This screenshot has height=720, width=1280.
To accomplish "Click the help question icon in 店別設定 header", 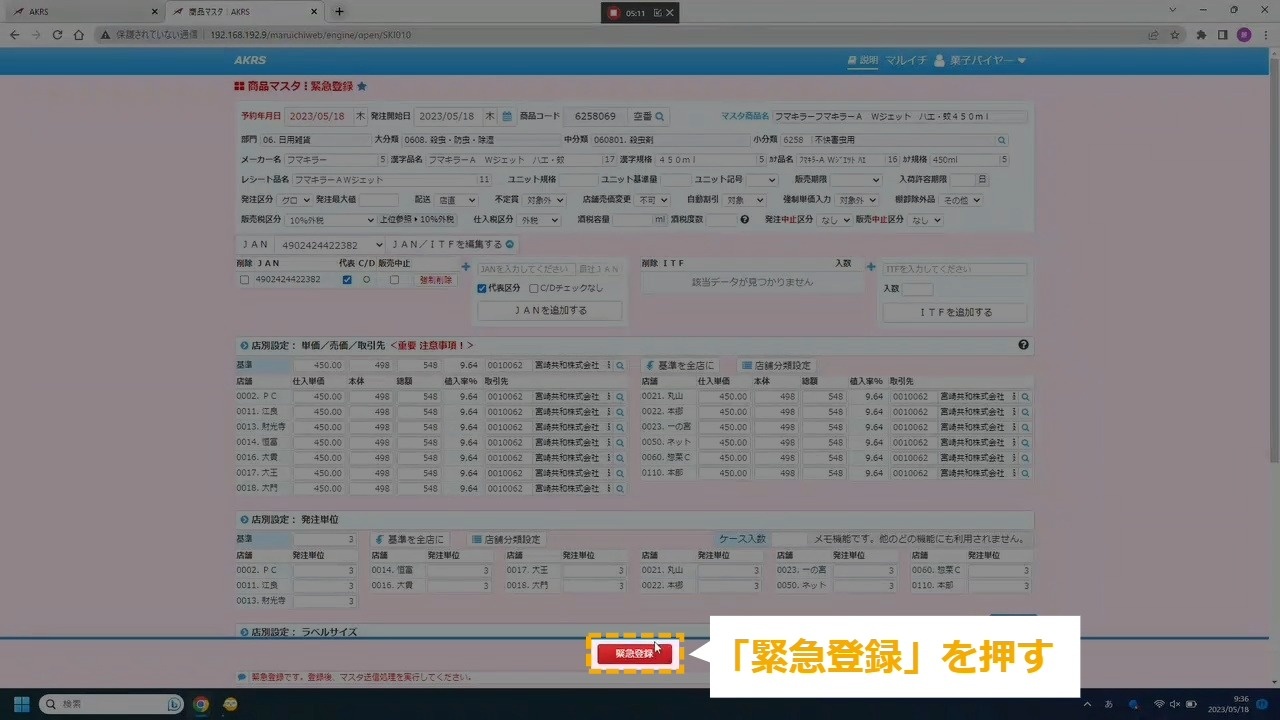I will pos(1023,345).
